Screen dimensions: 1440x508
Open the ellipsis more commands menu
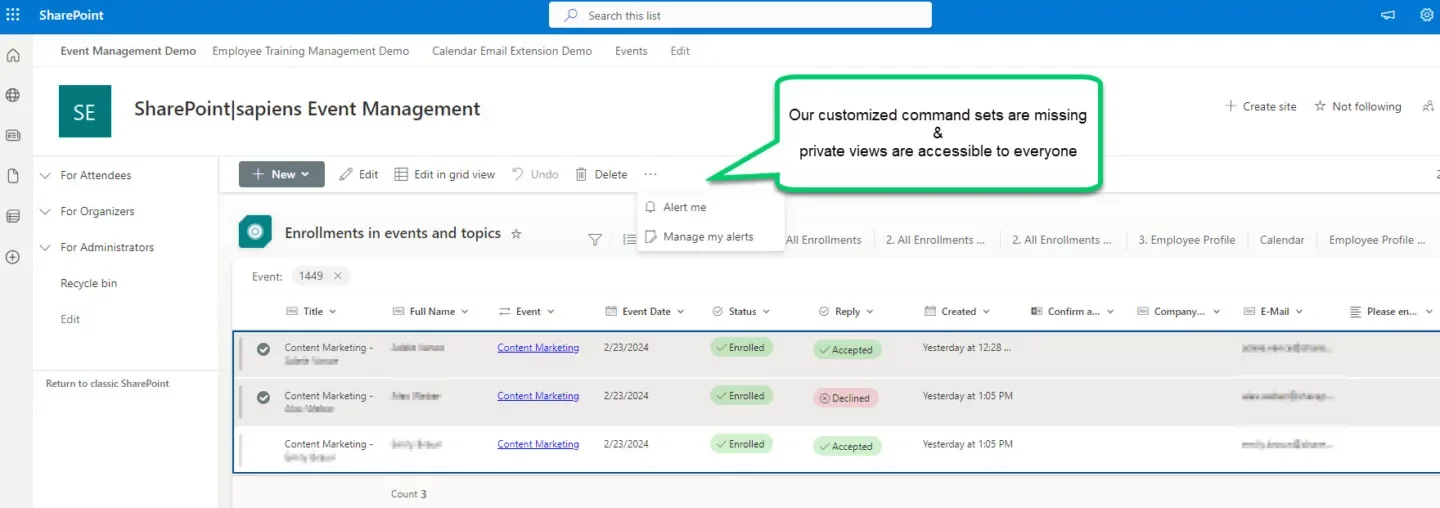651,174
